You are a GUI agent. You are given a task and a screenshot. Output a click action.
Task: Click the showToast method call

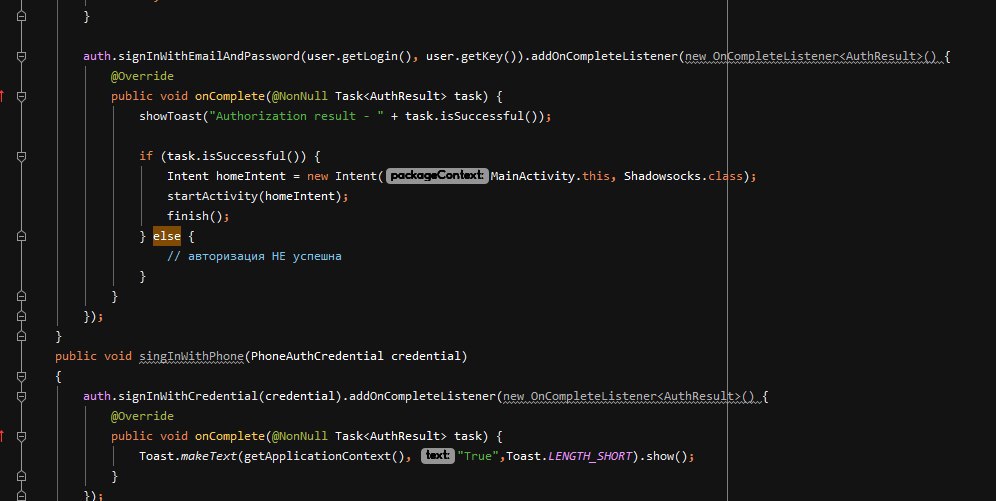click(170, 116)
